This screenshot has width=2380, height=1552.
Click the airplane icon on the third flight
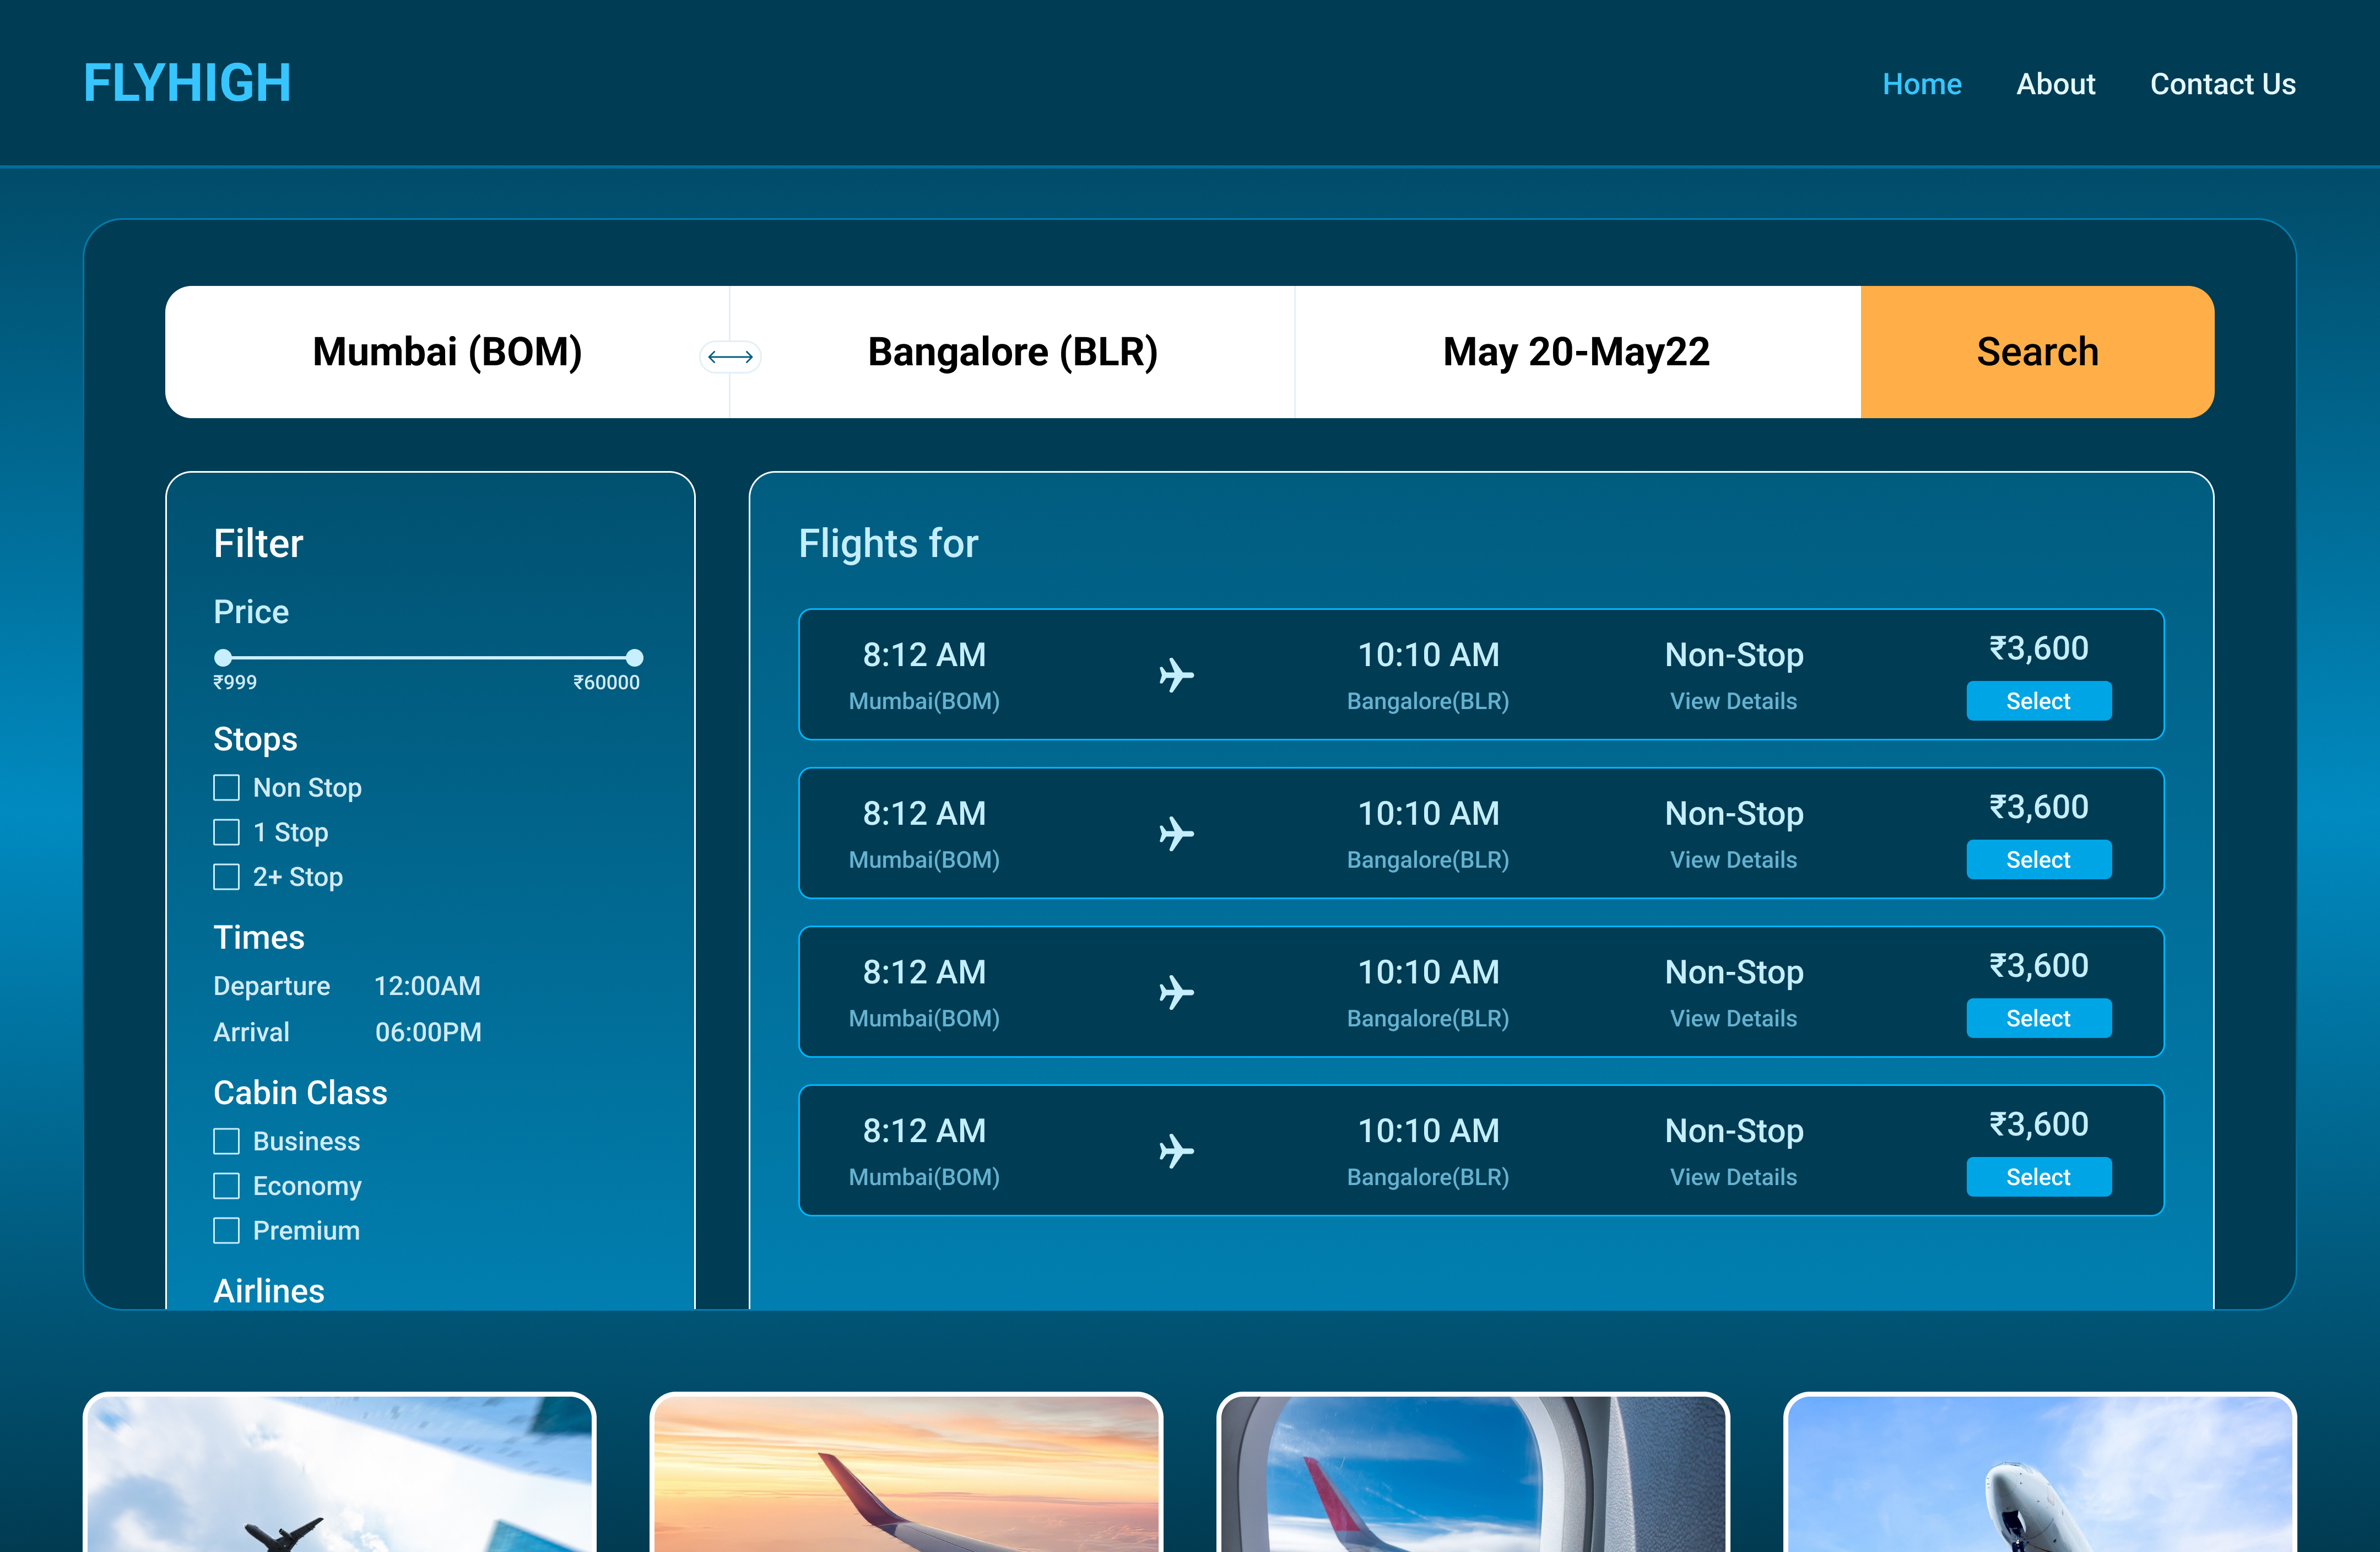(x=1177, y=992)
